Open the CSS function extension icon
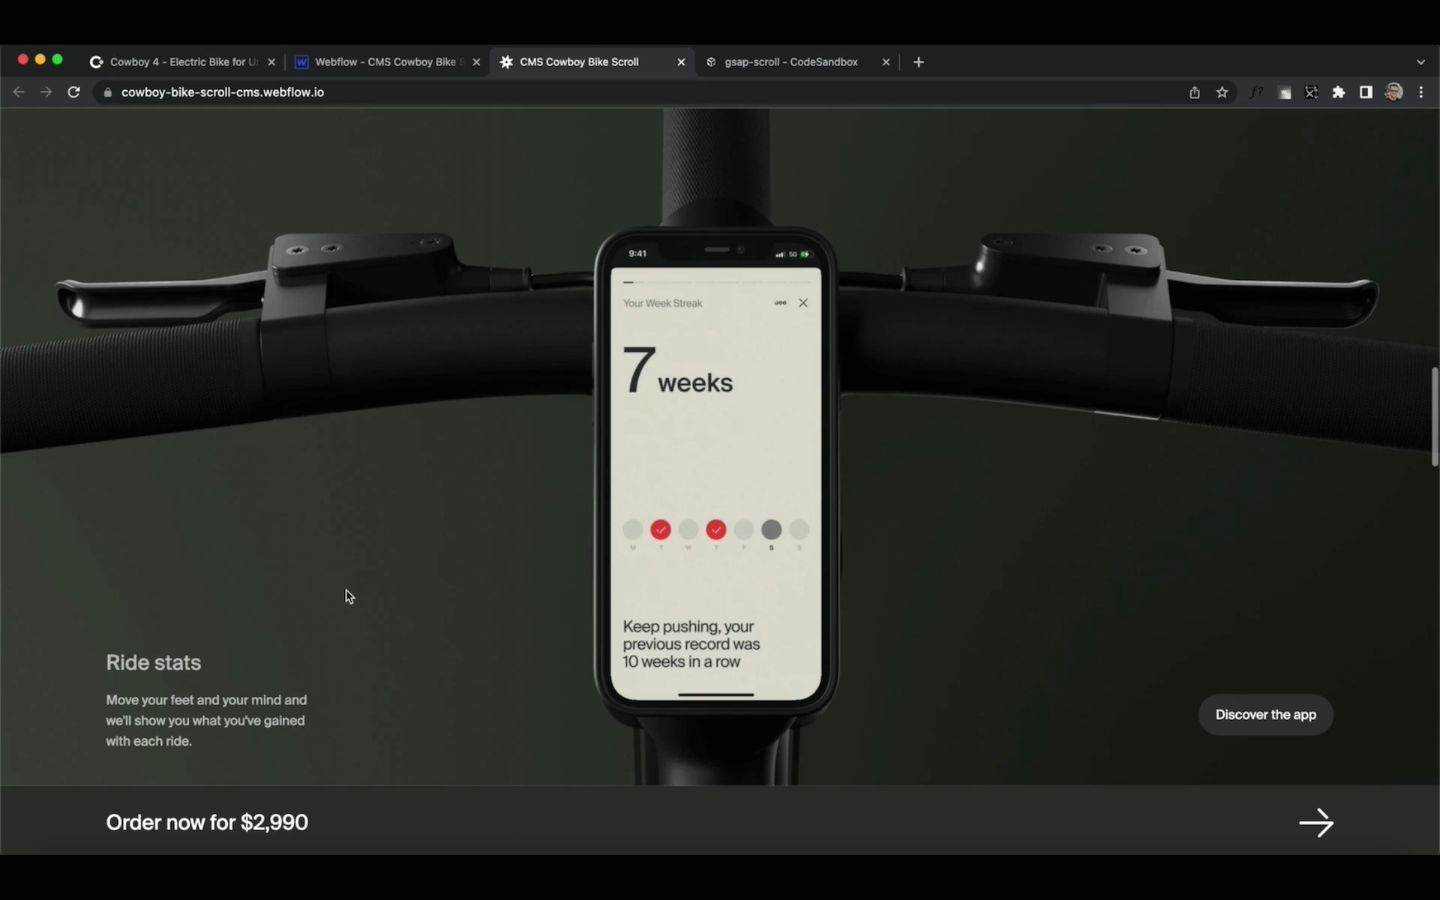1440x900 pixels. point(1257,92)
